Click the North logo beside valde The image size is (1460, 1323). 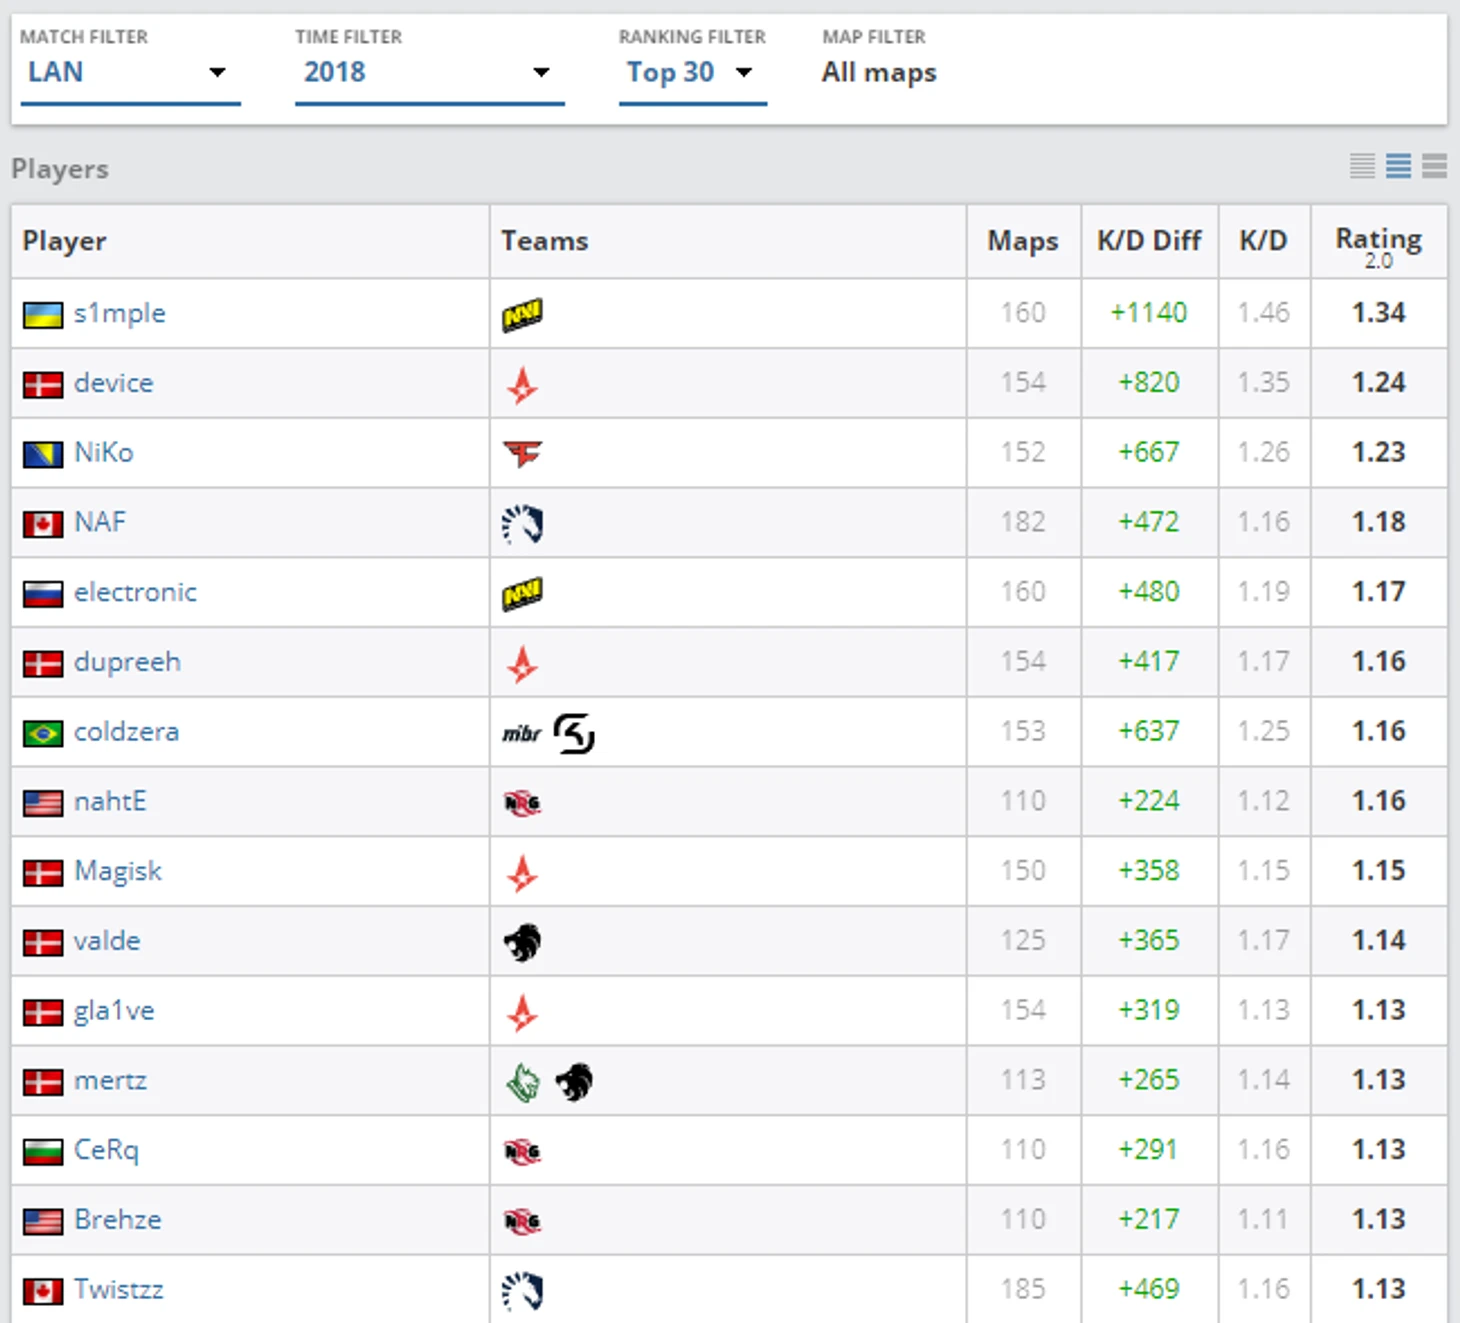coord(522,942)
